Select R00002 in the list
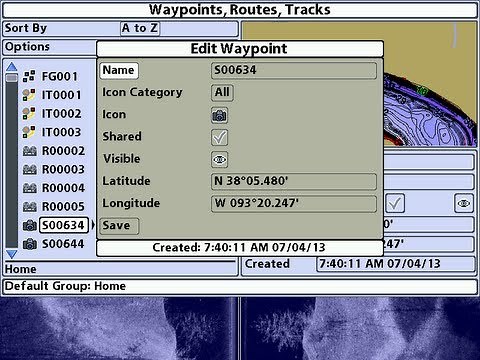480x360 pixels. (63, 151)
